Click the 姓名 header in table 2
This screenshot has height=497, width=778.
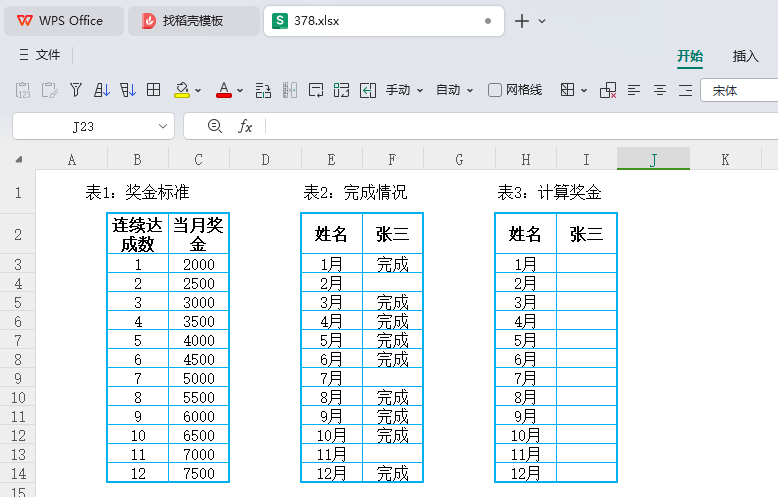point(331,234)
